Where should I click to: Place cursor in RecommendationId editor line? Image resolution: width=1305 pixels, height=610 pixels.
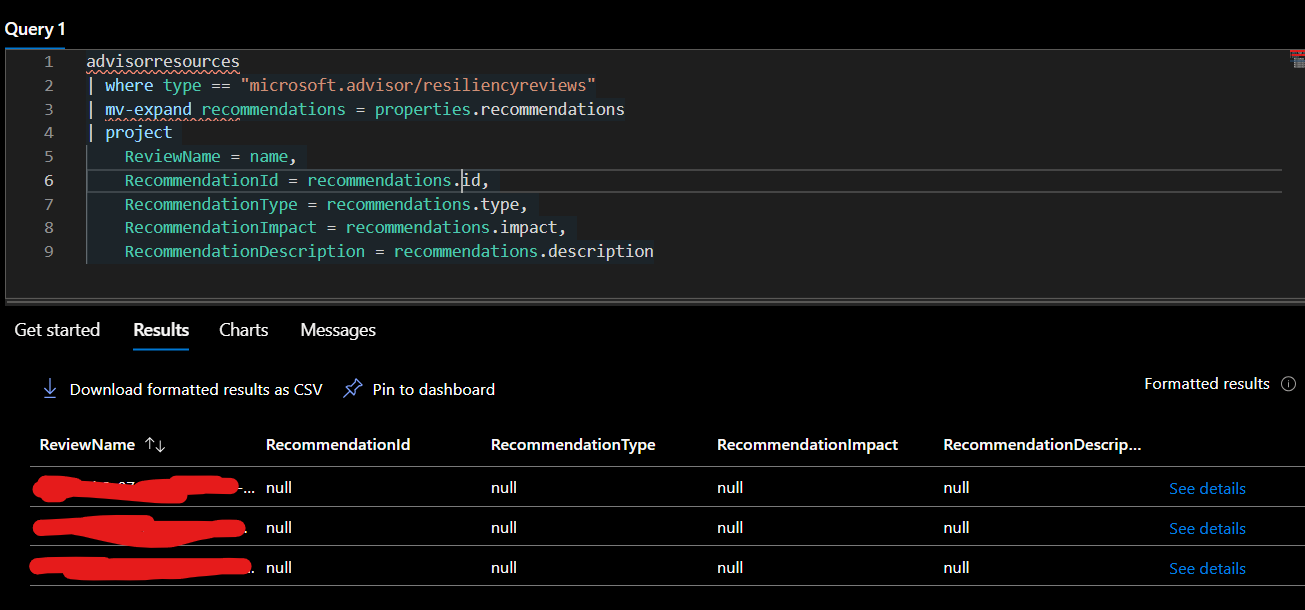click(x=307, y=181)
